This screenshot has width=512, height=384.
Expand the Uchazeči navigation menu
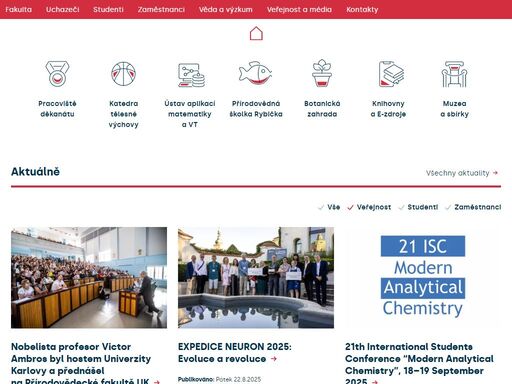pyautogui.click(x=63, y=9)
